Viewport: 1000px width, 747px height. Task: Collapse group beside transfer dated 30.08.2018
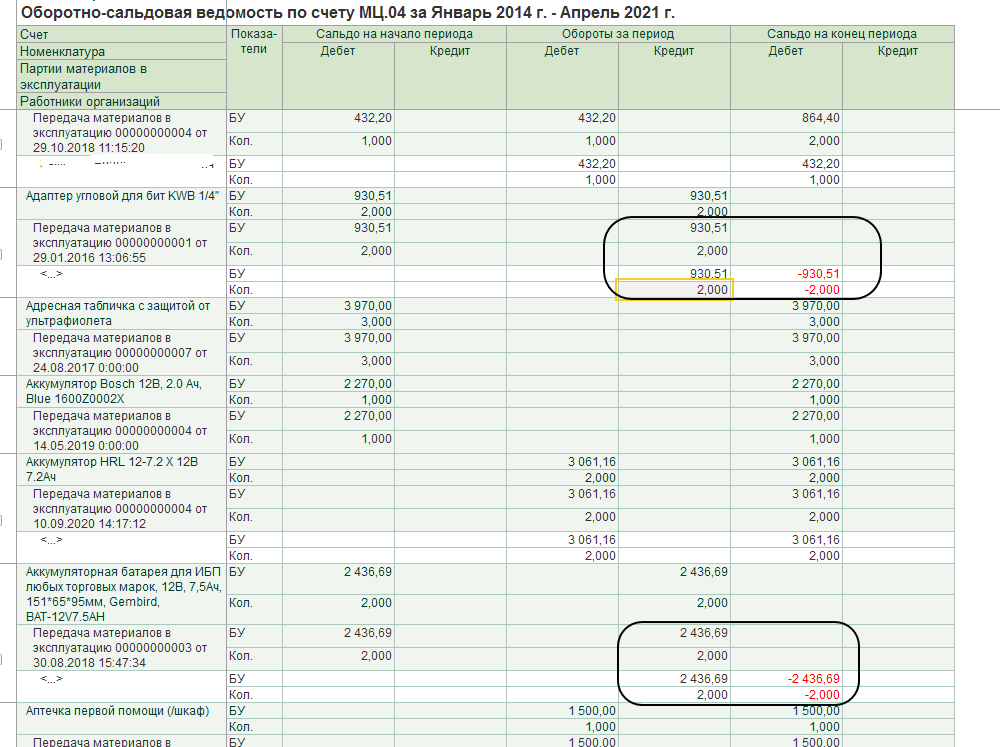pyautogui.click(x=2, y=661)
